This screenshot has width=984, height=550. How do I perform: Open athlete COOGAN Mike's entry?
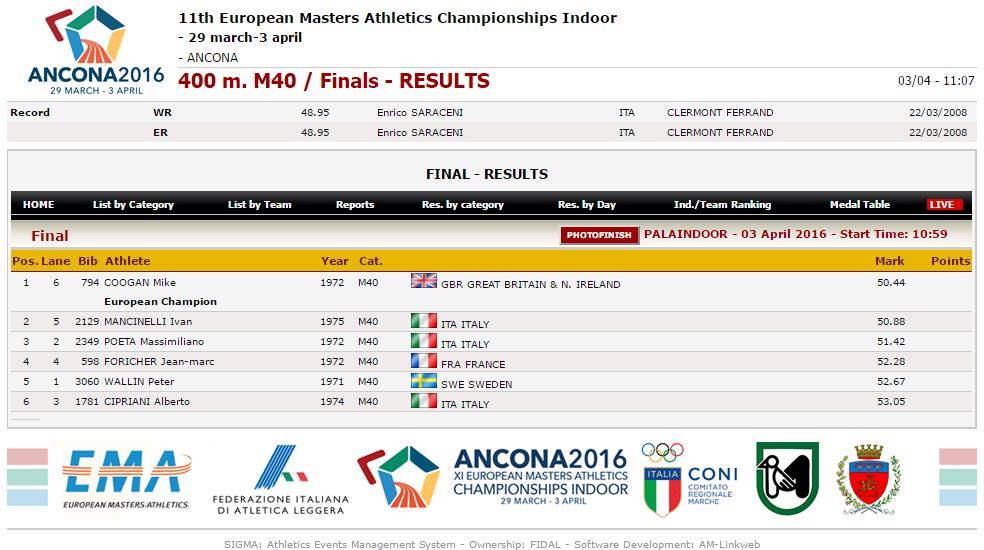[x=140, y=283]
